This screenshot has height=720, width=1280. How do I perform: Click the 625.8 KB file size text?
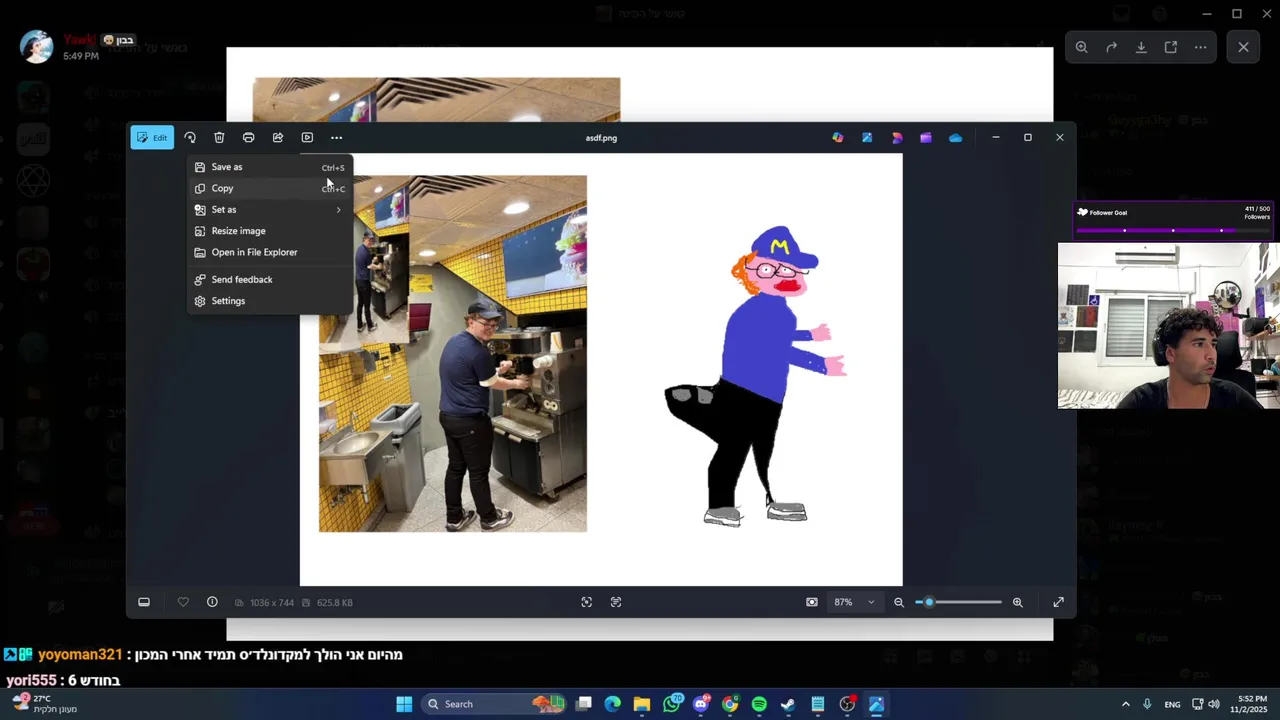pyautogui.click(x=334, y=603)
